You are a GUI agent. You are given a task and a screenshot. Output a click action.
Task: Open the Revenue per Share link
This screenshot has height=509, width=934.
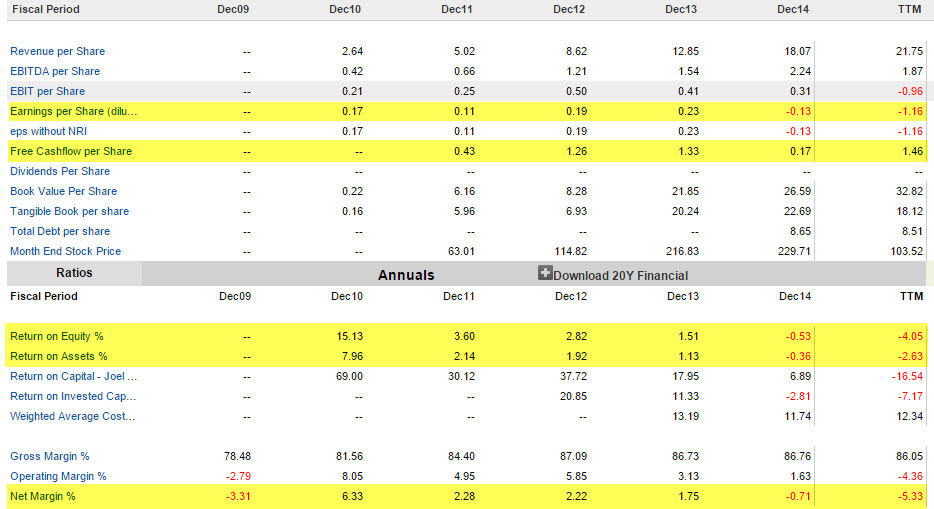click(x=57, y=51)
